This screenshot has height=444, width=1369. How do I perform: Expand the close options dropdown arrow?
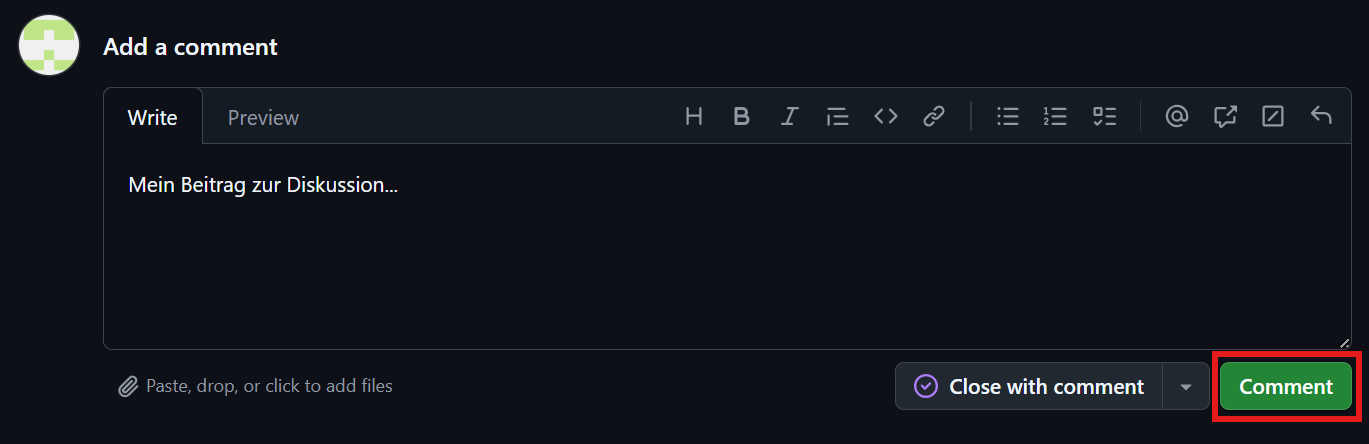click(x=1186, y=386)
